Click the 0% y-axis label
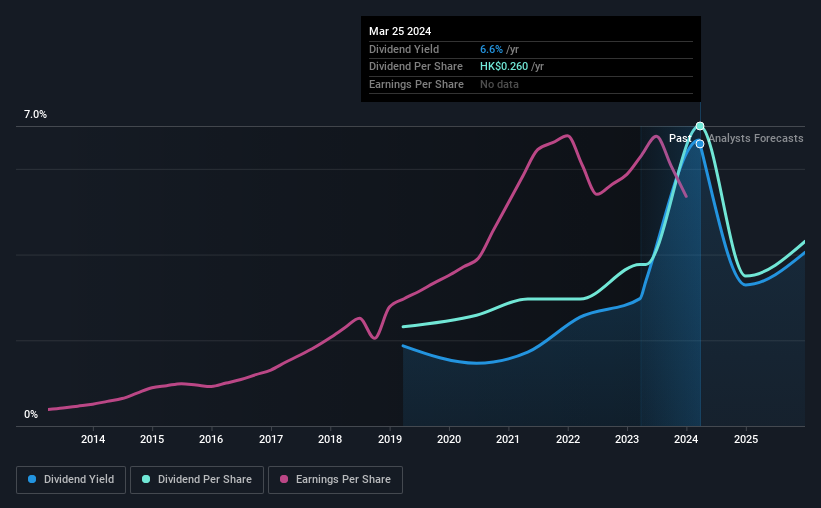The height and width of the screenshot is (508, 821). 31,415
